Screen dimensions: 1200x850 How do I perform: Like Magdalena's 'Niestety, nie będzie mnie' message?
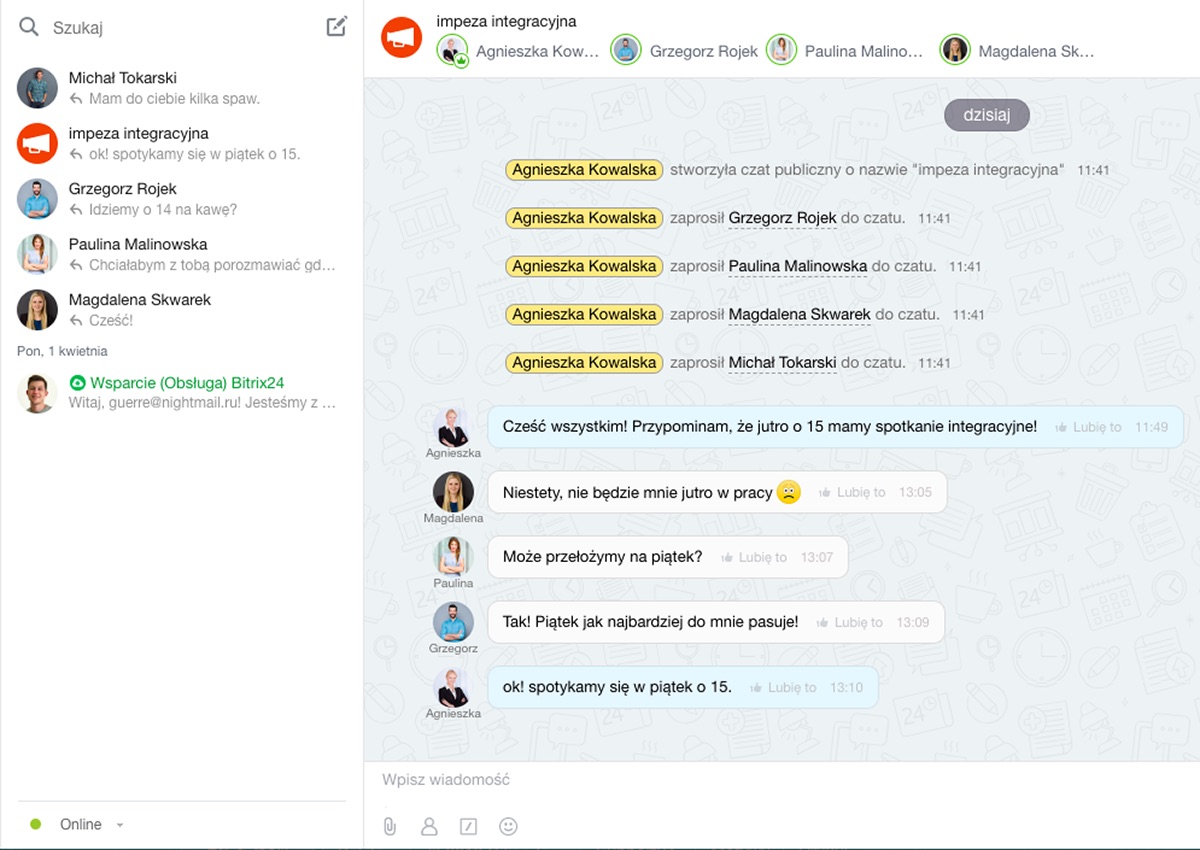coord(852,492)
